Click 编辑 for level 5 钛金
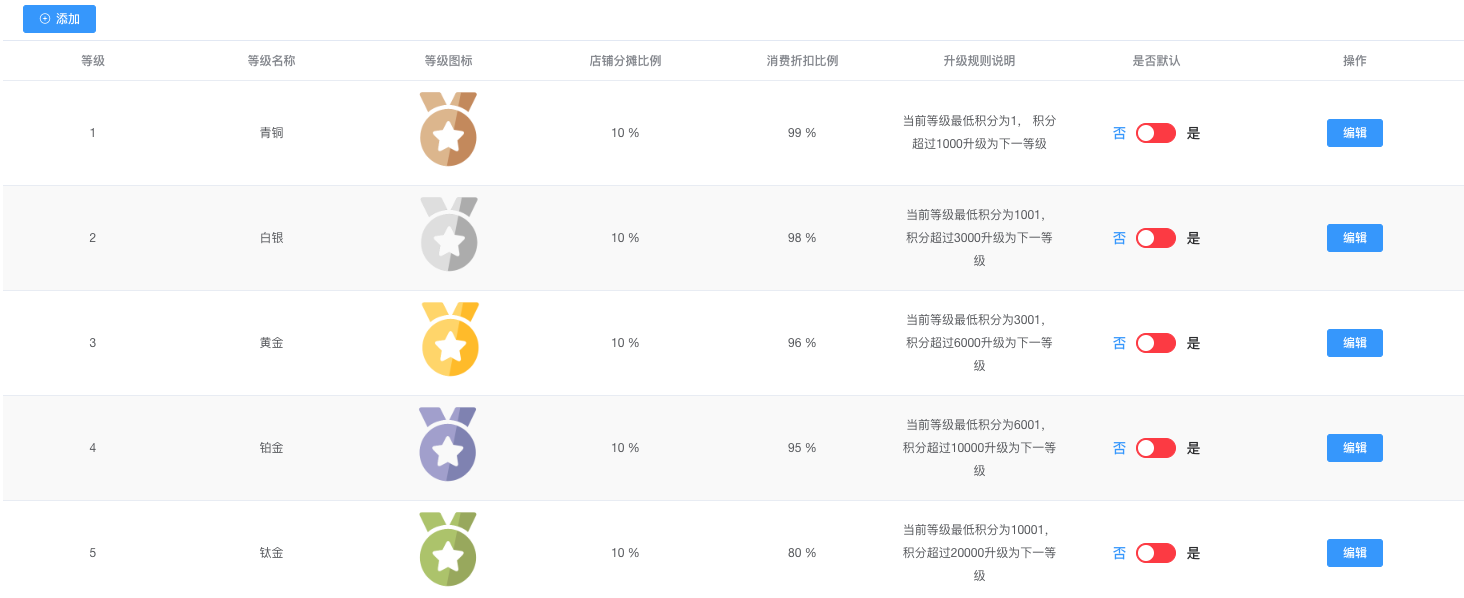1464x598 pixels. pos(1354,553)
